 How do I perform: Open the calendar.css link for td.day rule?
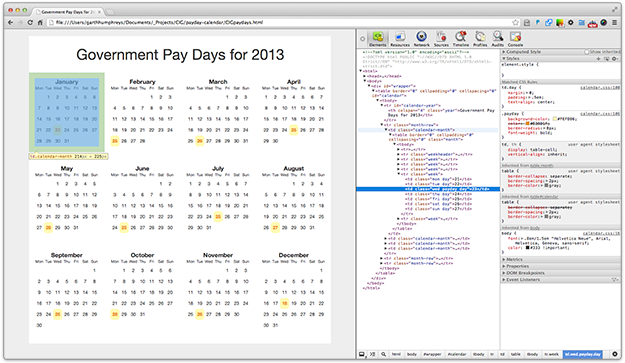600,87
